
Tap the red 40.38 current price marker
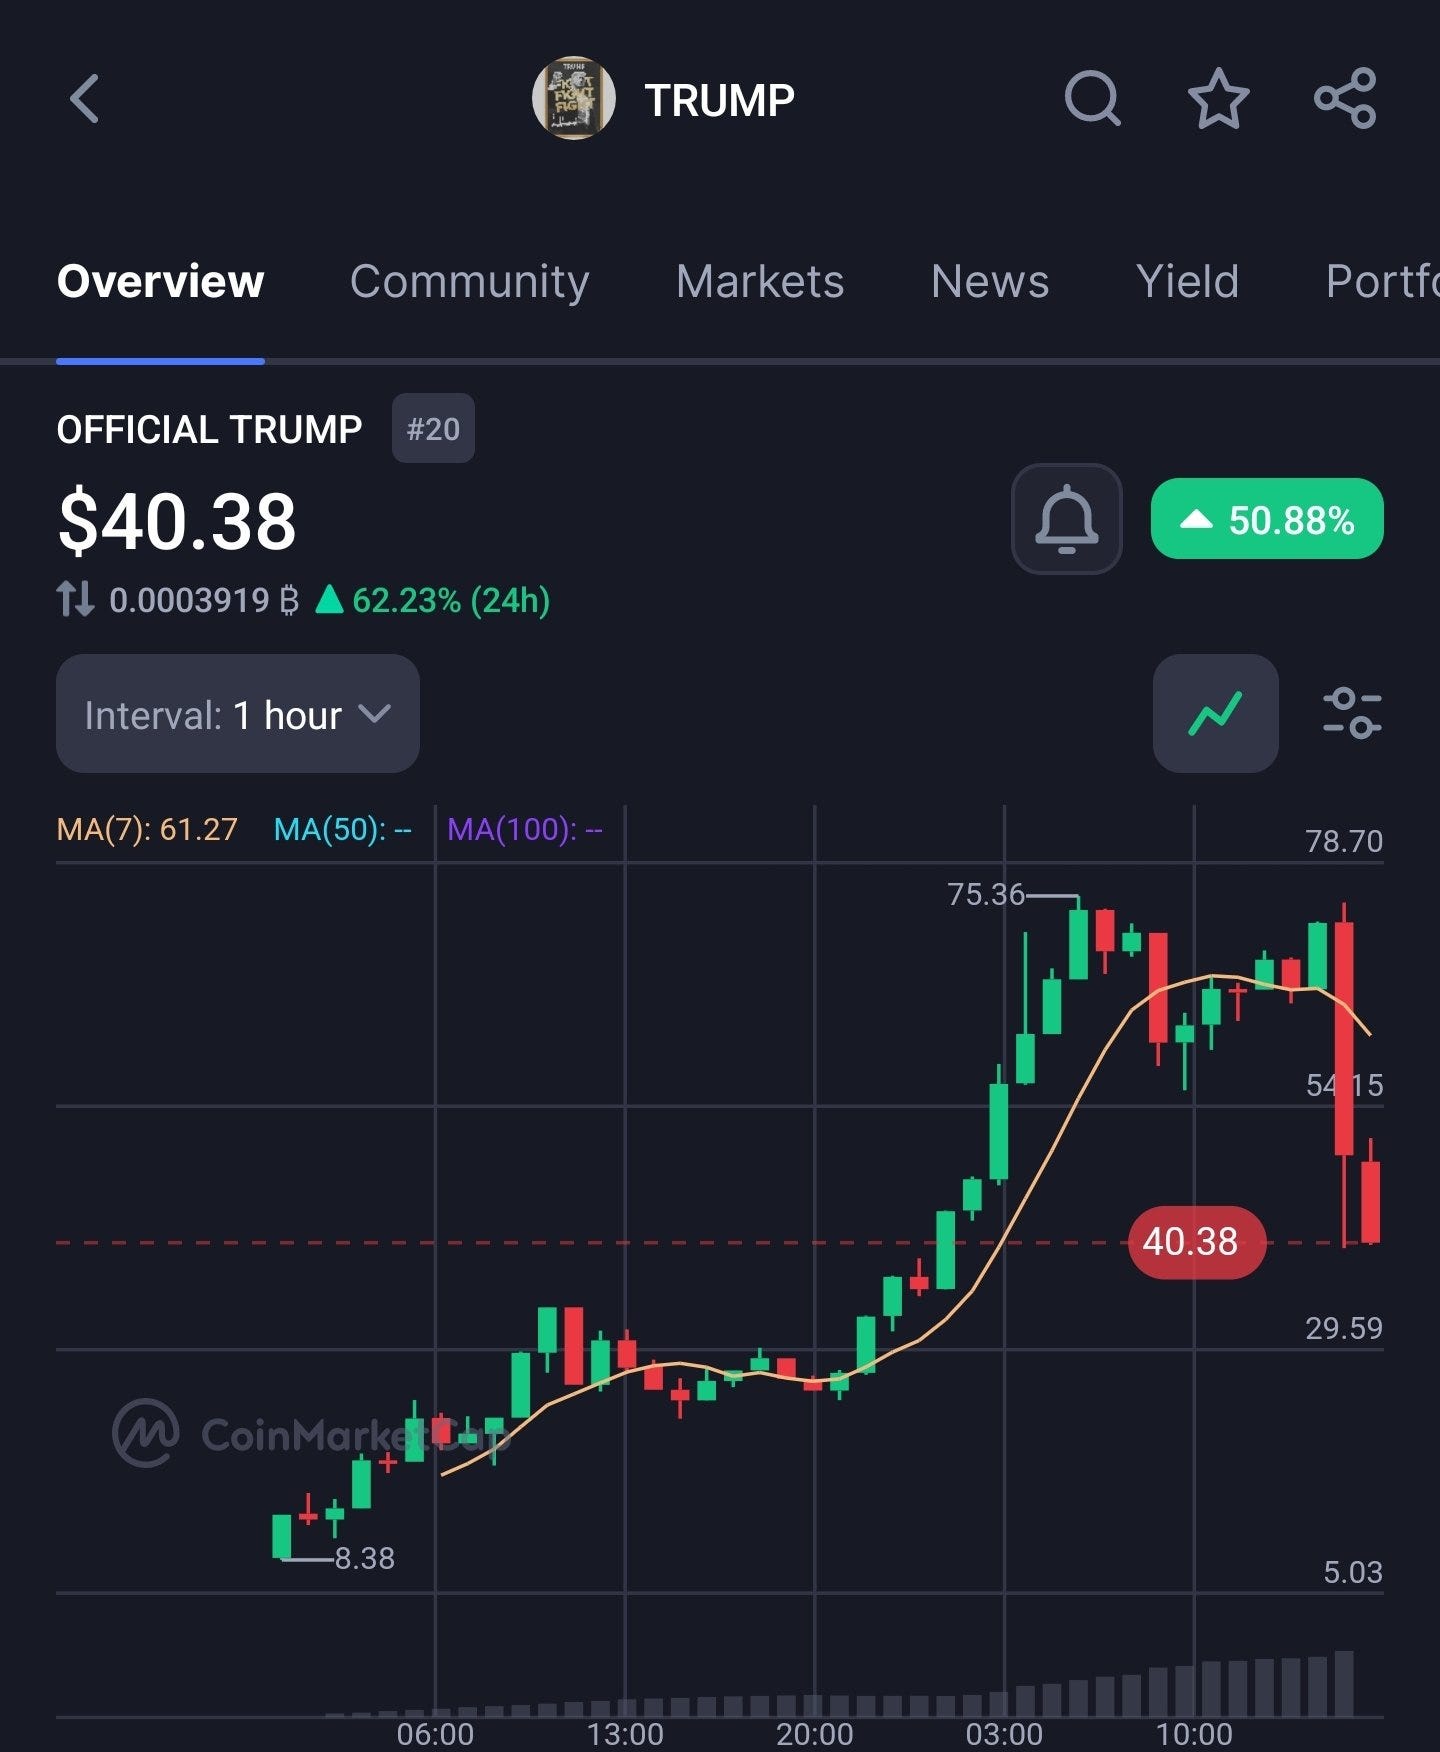tap(1197, 1242)
